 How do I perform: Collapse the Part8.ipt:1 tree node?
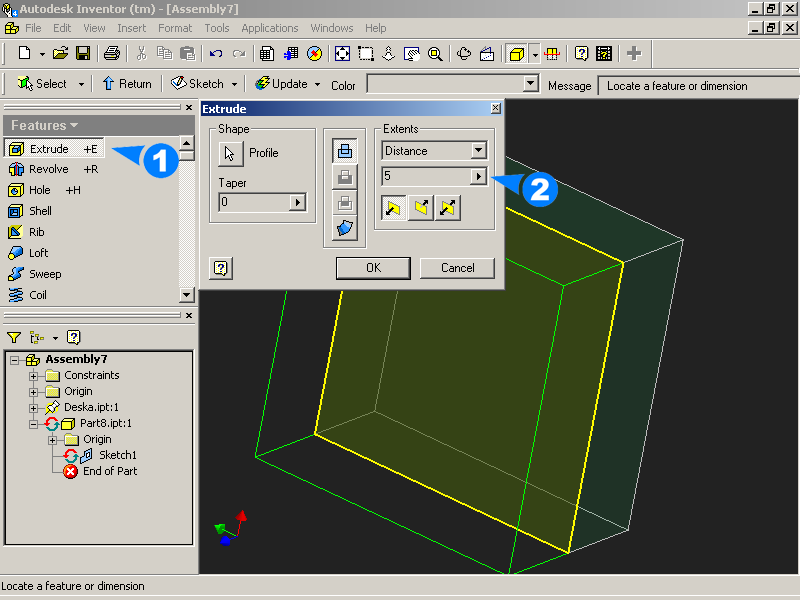[x=34, y=424]
